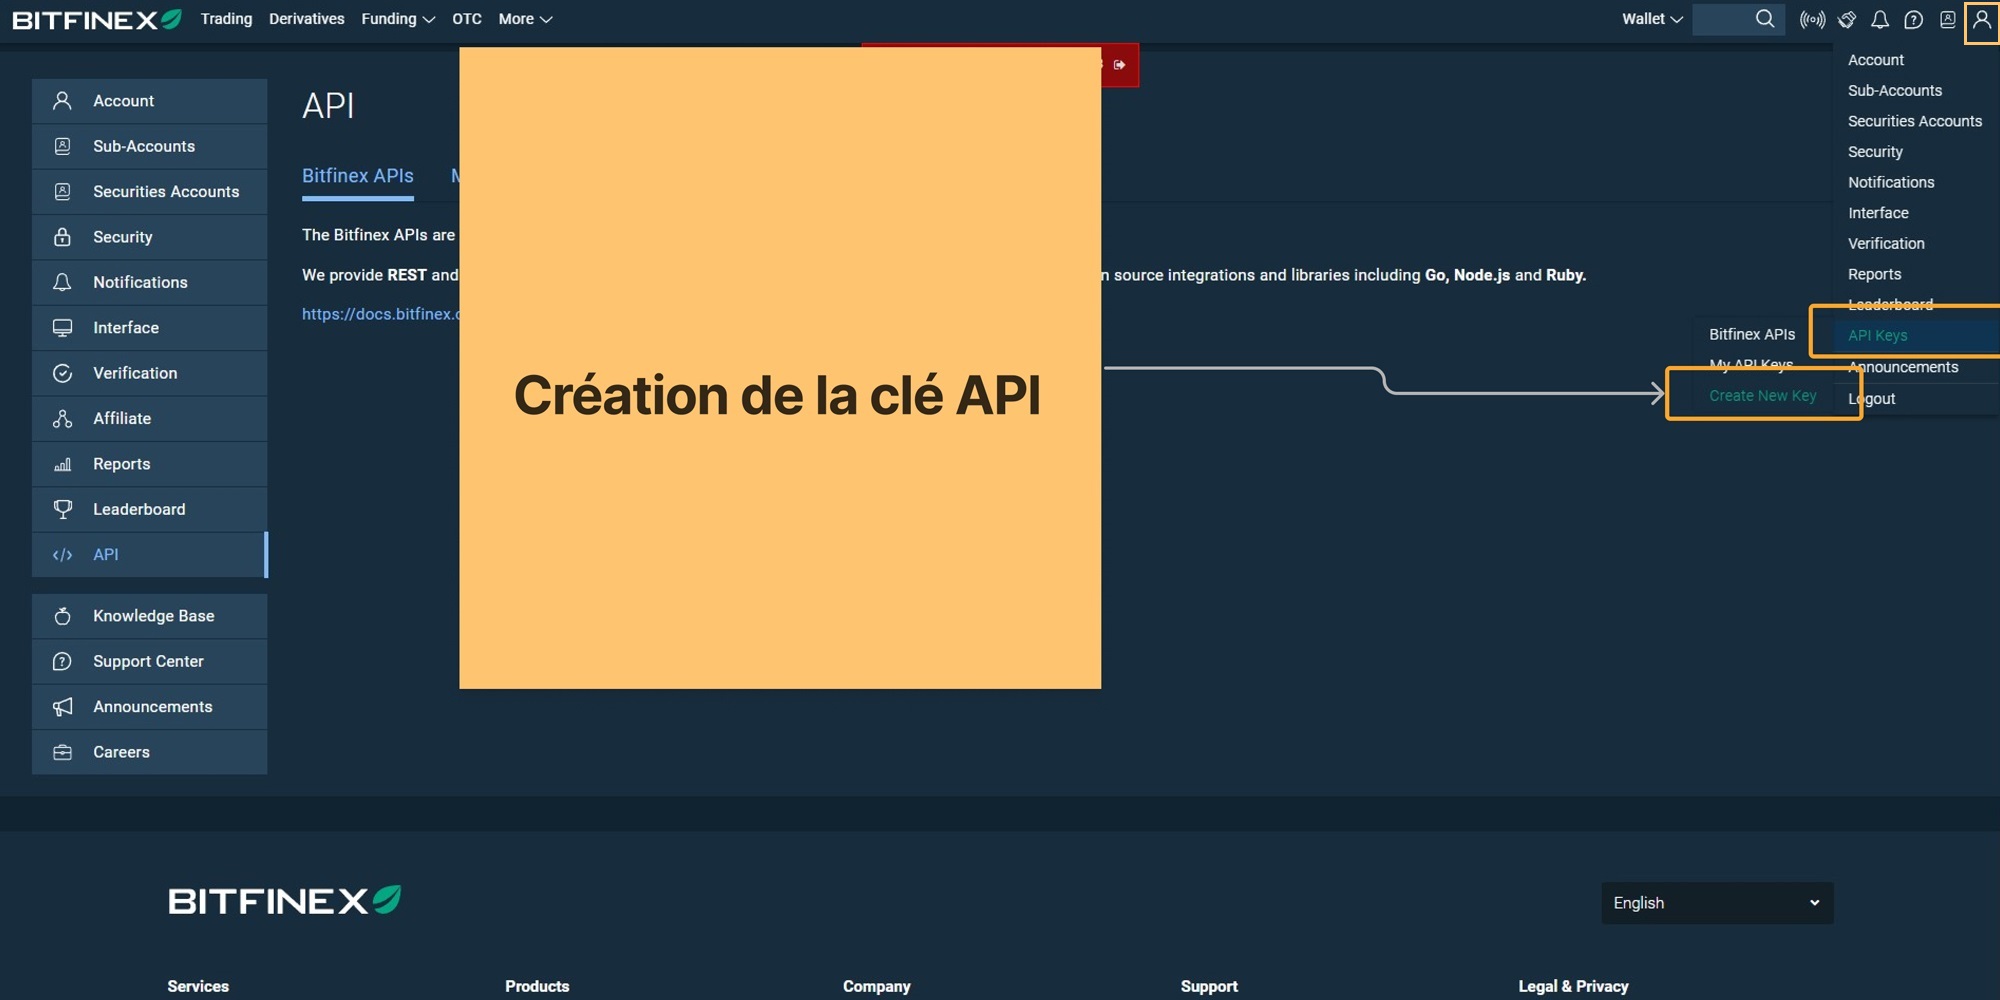2000x1000 pixels.
Task: Choose Security in profile dropdown menu
Action: [x=1875, y=152]
